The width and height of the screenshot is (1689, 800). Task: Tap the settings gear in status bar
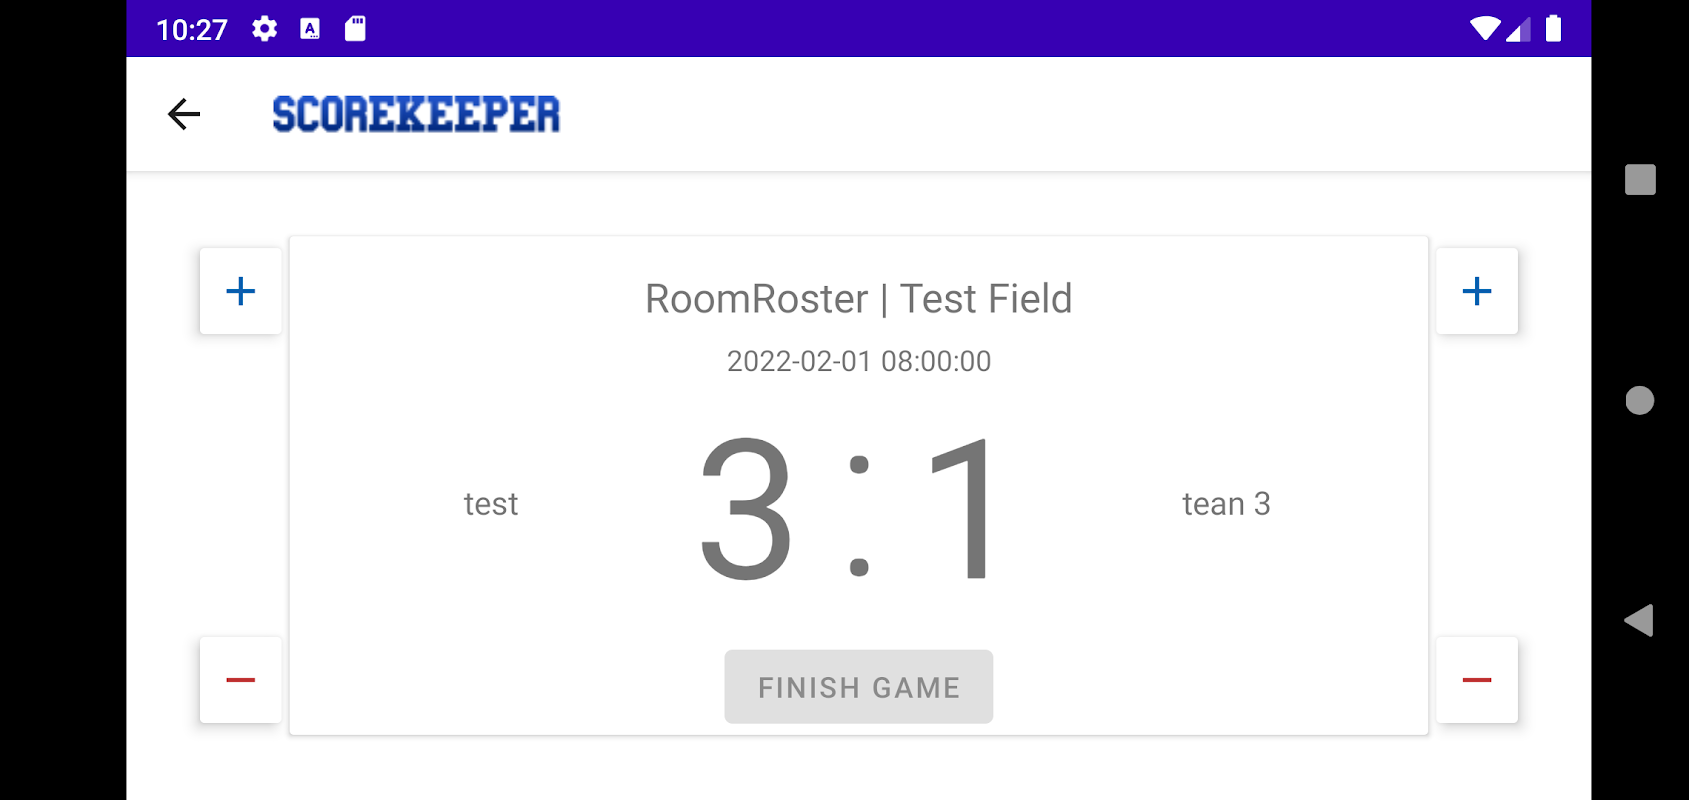click(264, 29)
